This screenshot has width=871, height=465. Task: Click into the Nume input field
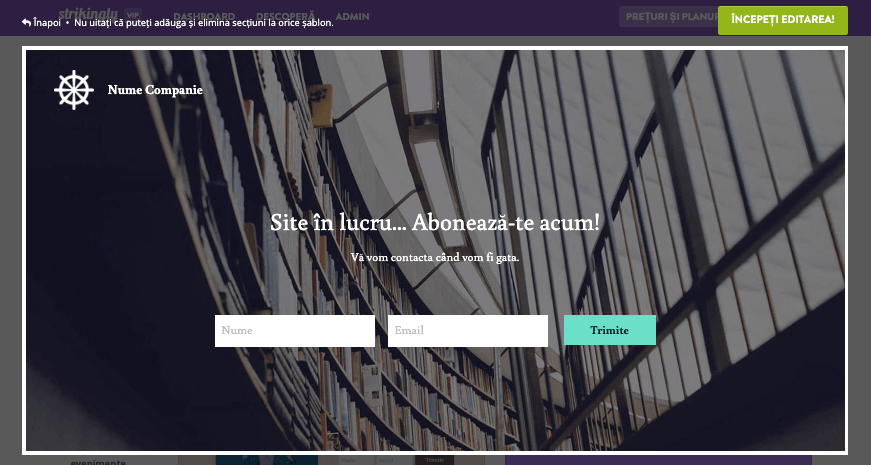tap(295, 331)
